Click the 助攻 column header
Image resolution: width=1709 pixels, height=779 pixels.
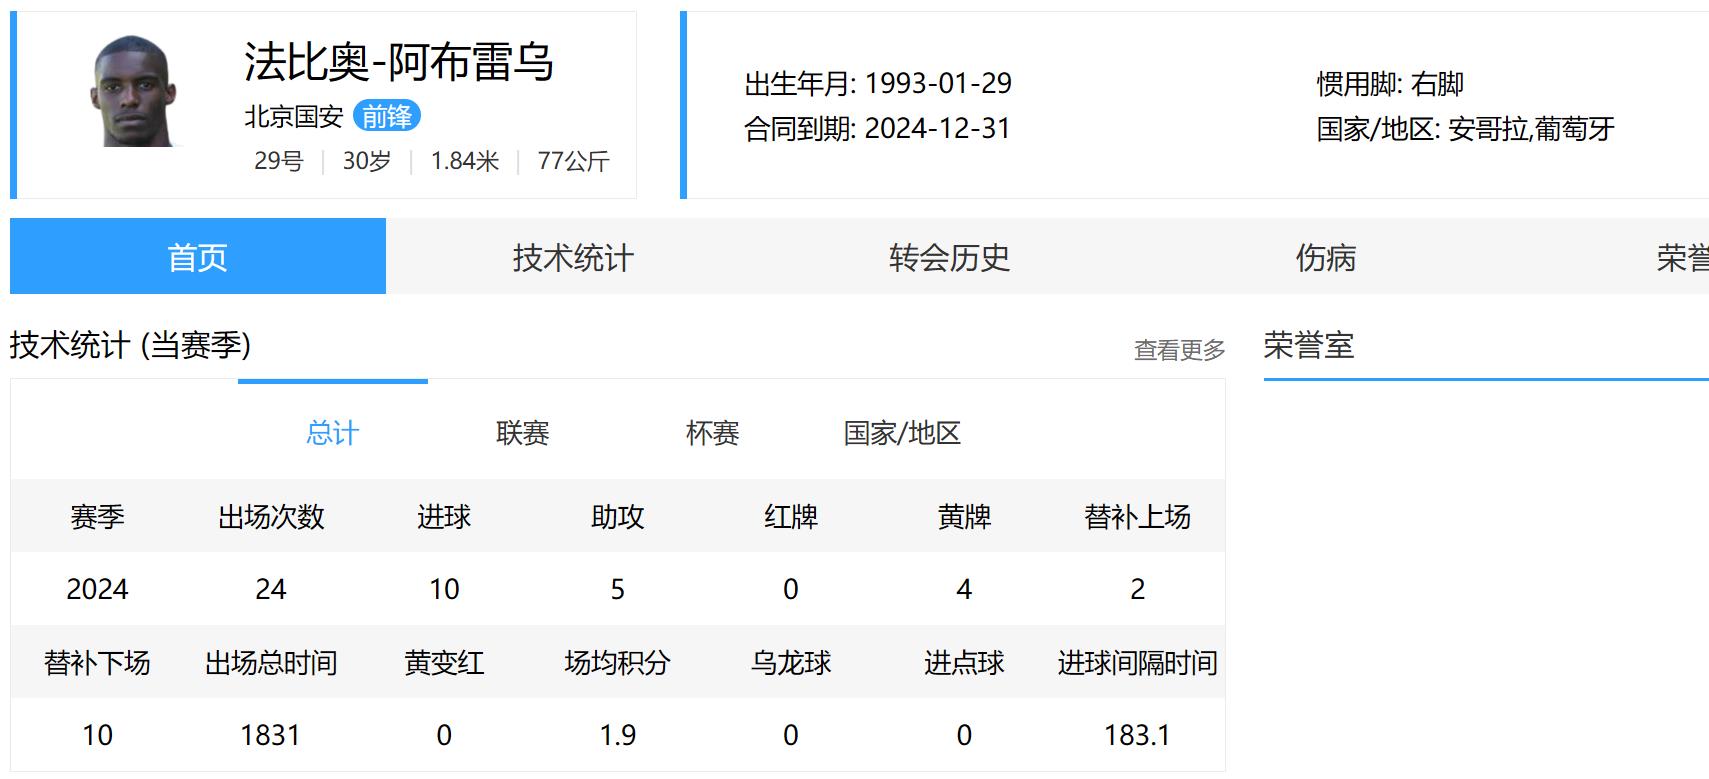point(617,517)
